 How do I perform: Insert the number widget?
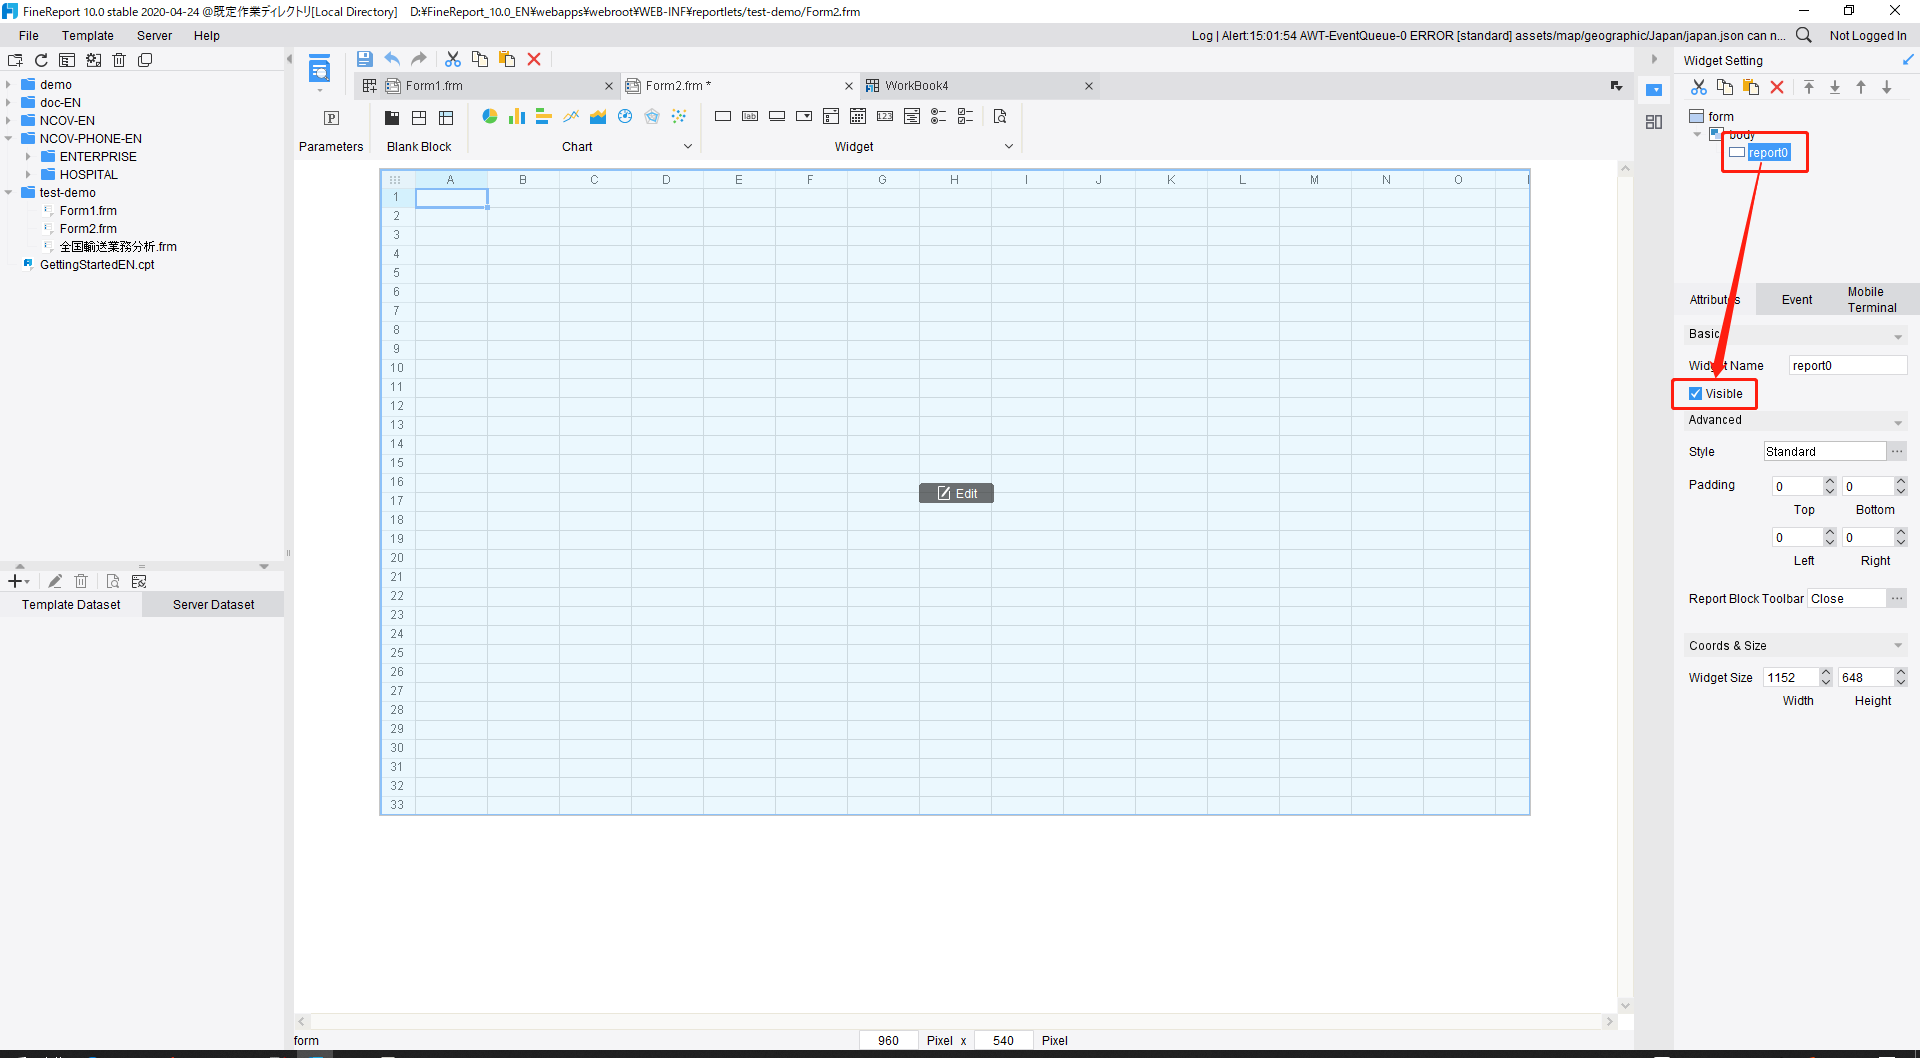click(885, 117)
